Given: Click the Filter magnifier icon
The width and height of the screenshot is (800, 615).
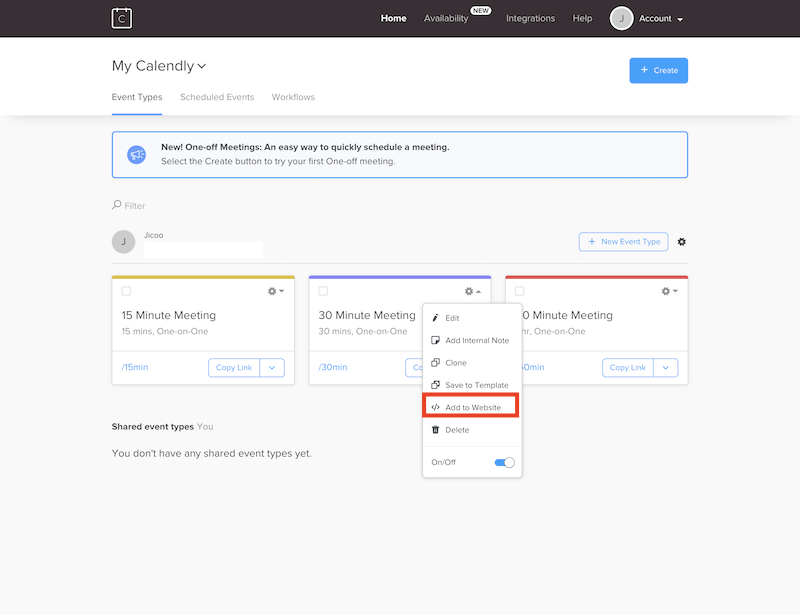Looking at the screenshot, I should click(x=117, y=205).
